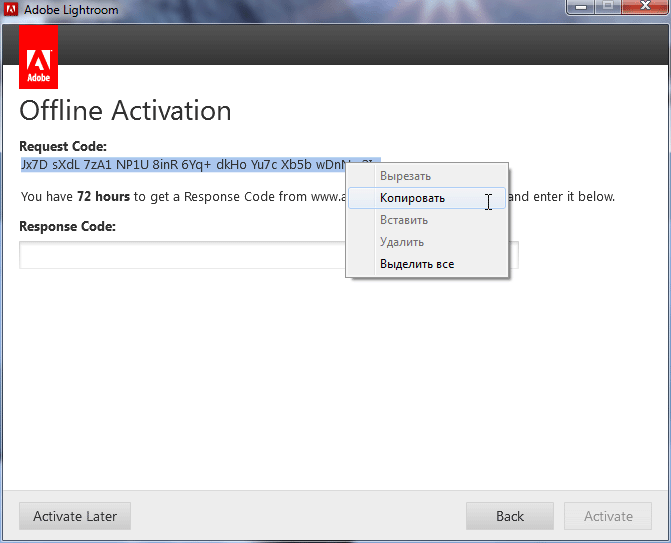Screen dimensions: 671x543
Task: Choose Удалить in the context menu
Action: click(427, 242)
